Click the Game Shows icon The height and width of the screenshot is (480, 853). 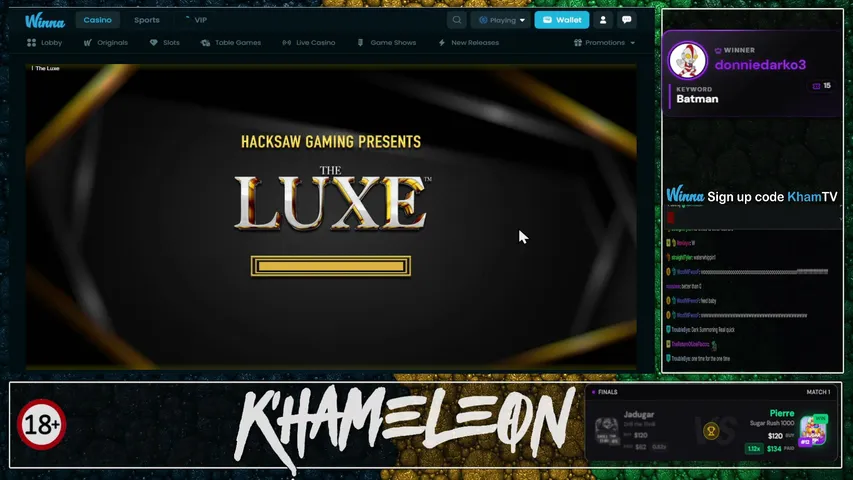[x=360, y=42]
